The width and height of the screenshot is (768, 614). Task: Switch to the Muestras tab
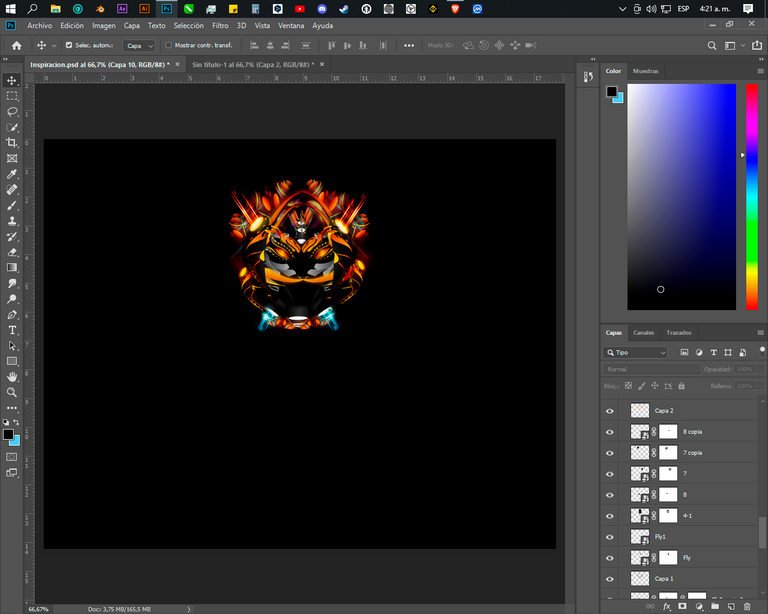[645, 71]
